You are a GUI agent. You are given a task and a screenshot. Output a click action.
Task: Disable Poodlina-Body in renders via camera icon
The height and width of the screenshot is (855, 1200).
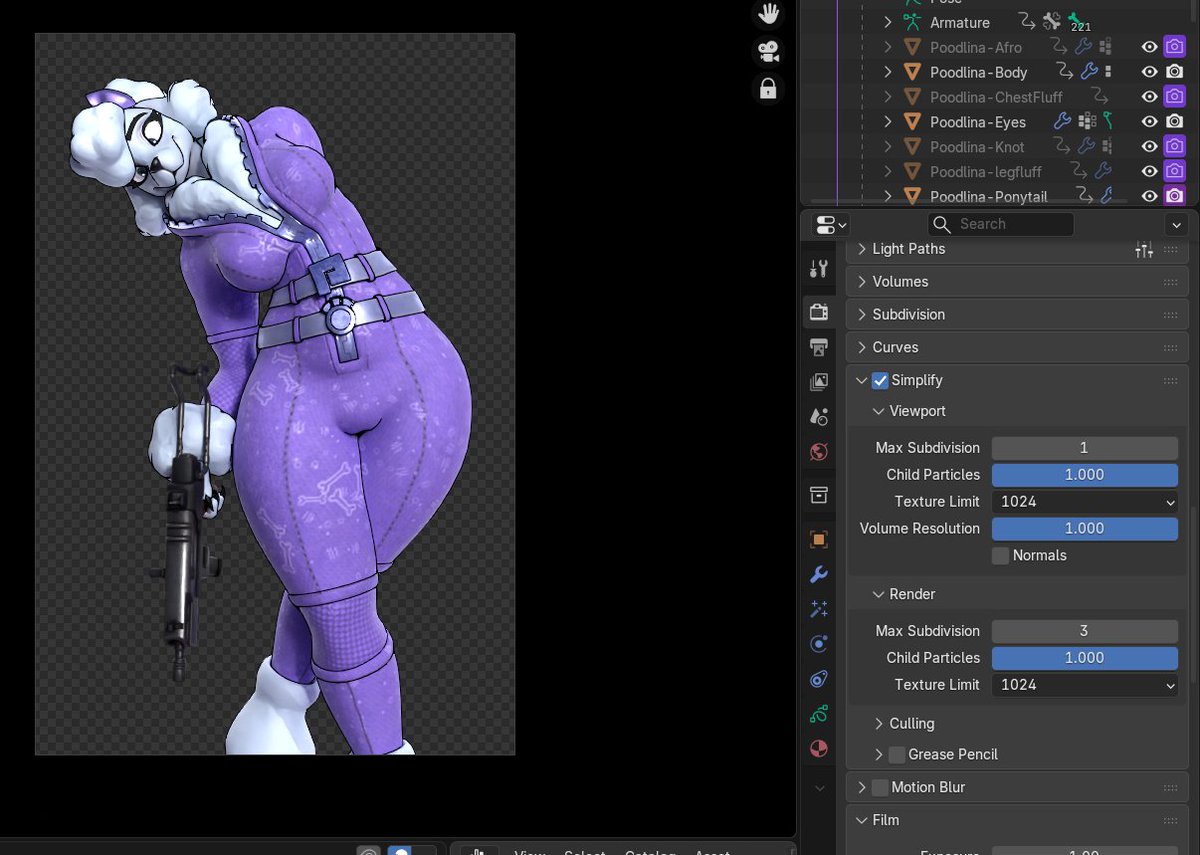1175,72
